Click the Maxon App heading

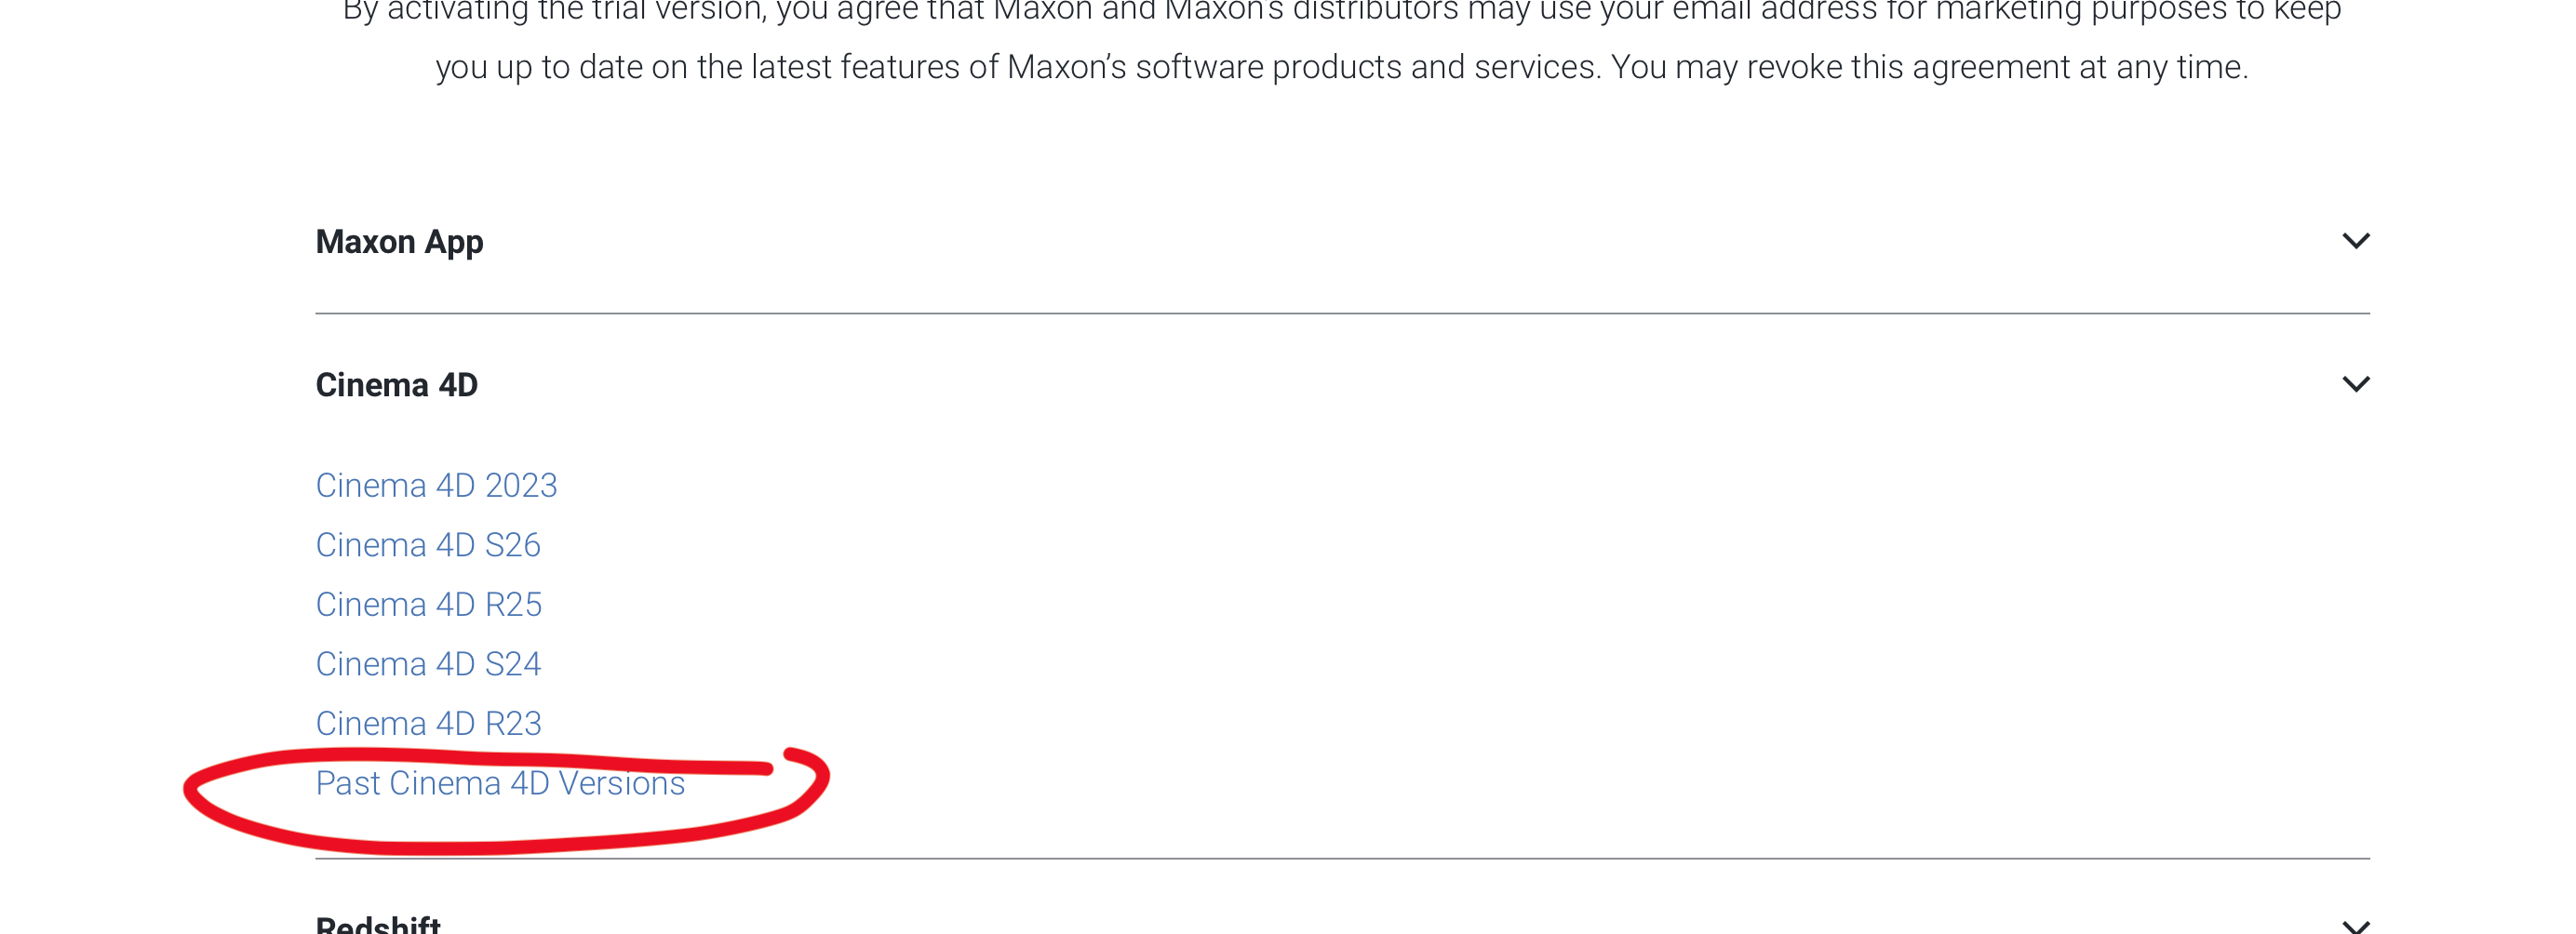point(399,242)
